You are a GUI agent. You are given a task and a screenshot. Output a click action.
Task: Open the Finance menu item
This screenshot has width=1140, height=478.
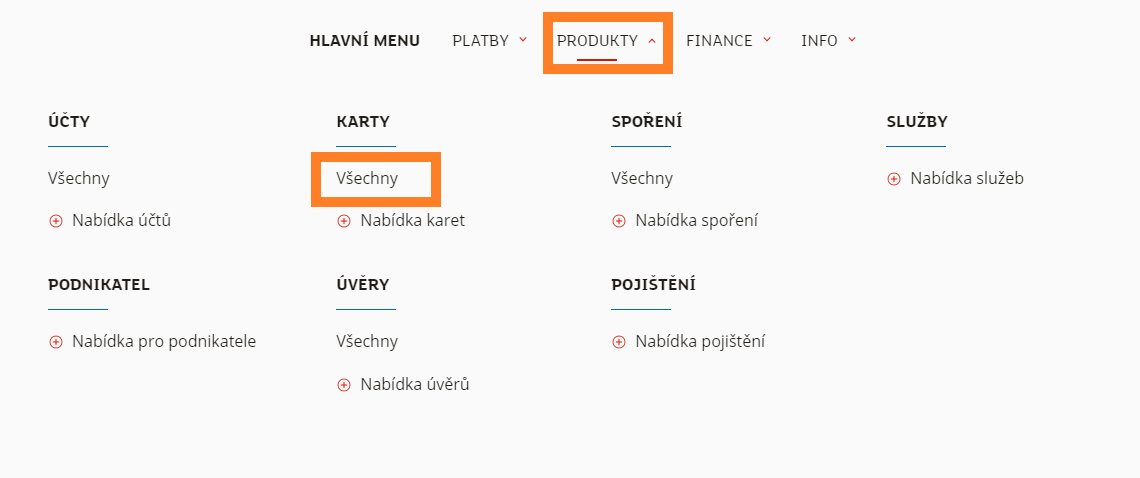[x=719, y=41]
